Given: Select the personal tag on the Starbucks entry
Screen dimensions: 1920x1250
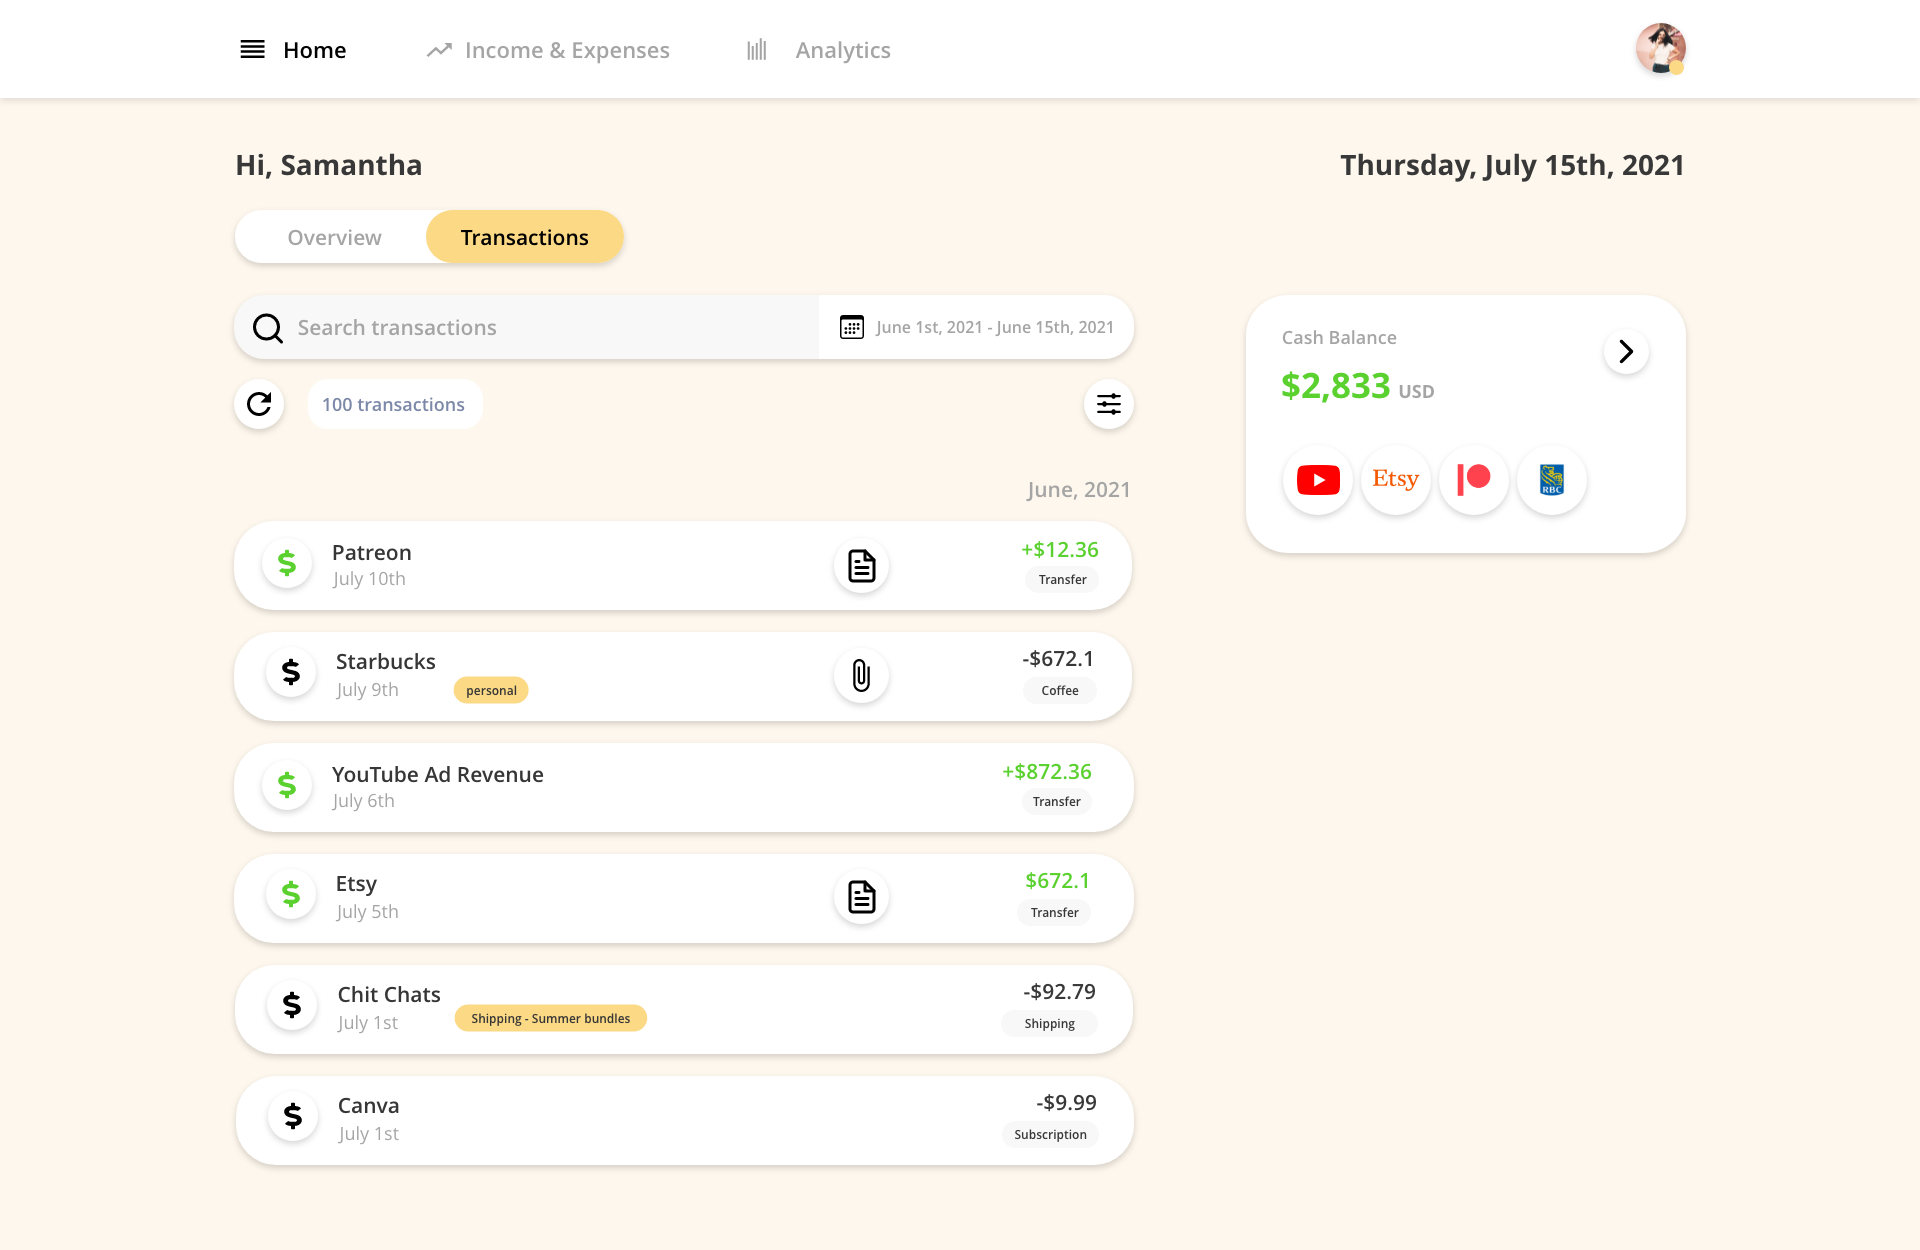Looking at the screenshot, I should pos(491,690).
